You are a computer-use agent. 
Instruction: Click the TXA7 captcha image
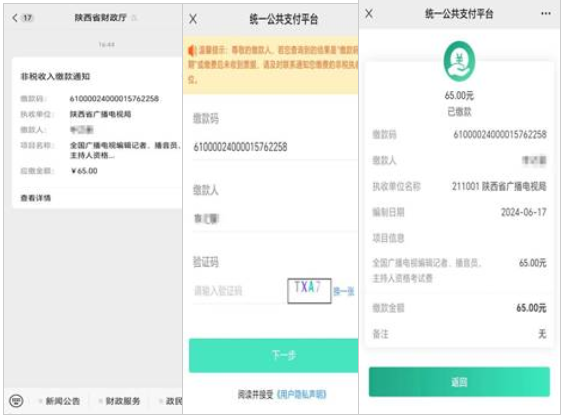[309, 290]
